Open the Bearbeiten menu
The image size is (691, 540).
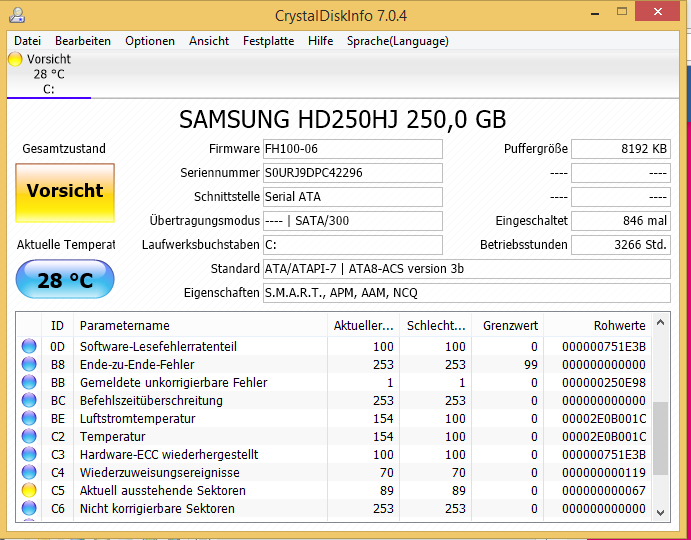pos(83,41)
